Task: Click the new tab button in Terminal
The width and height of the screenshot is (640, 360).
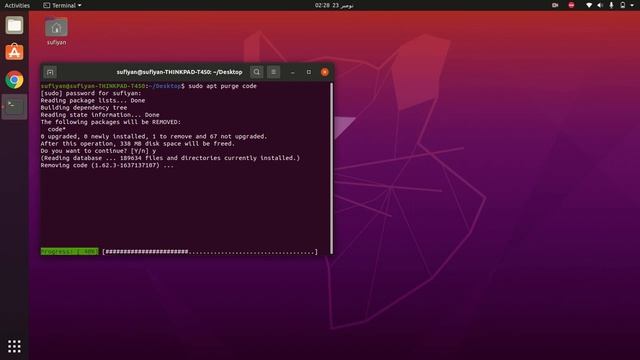Action: [50, 72]
